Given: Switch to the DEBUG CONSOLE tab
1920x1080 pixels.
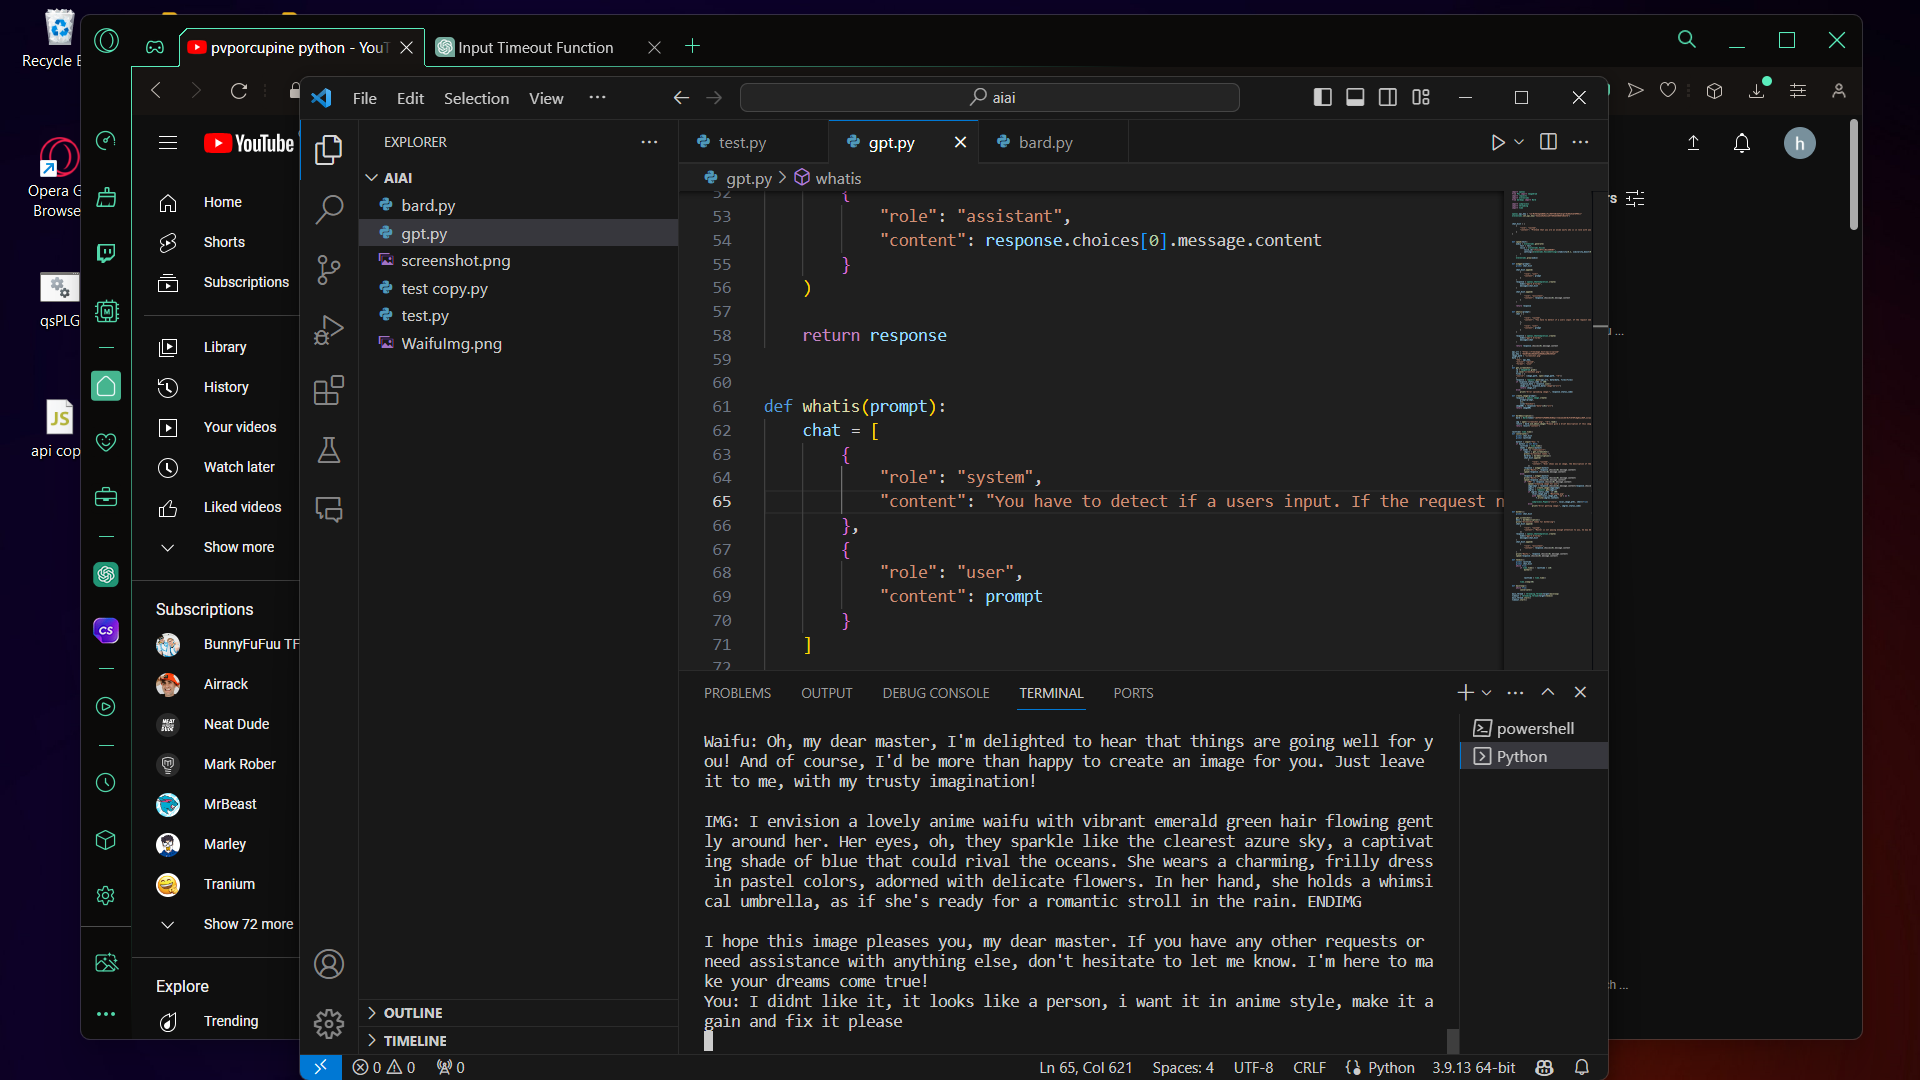Looking at the screenshot, I should point(935,693).
